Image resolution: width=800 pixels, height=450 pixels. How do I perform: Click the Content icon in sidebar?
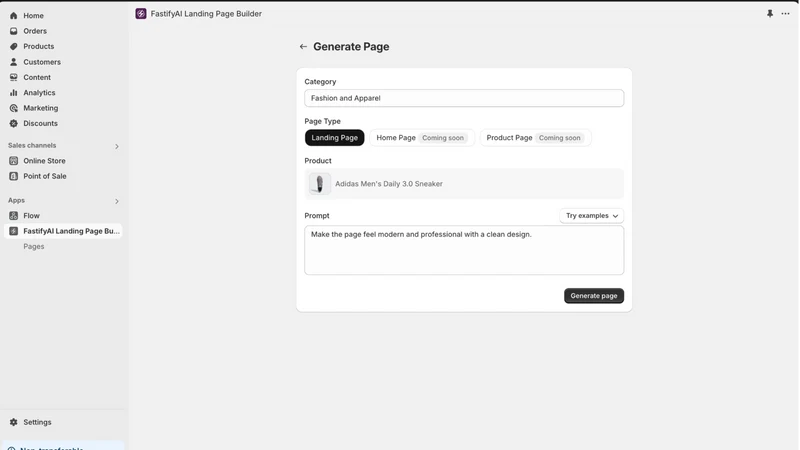[14, 77]
